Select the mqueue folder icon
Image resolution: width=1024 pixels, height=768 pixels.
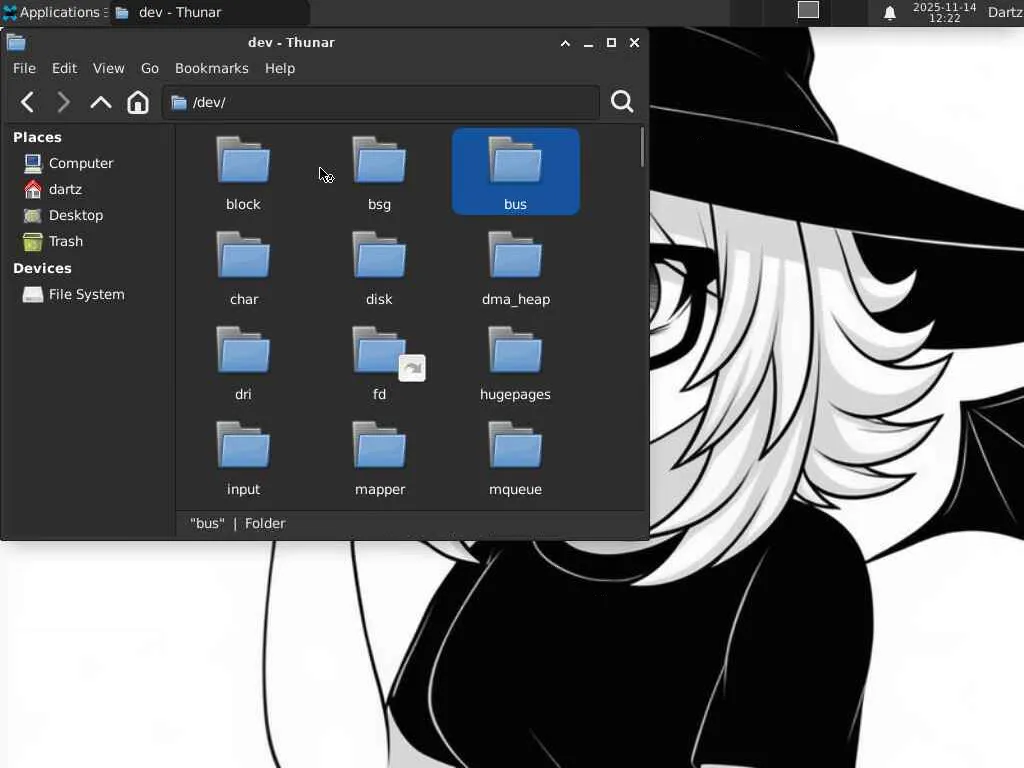click(x=515, y=445)
